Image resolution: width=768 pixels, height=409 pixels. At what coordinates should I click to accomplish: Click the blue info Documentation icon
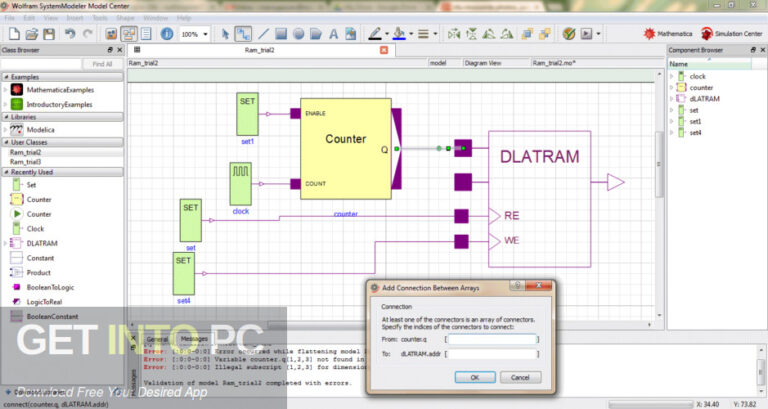tap(167, 34)
